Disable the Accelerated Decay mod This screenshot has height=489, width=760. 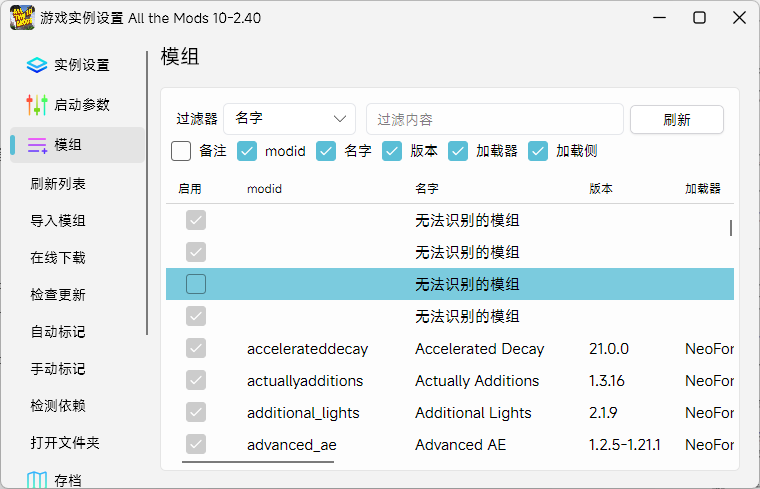coord(196,349)
